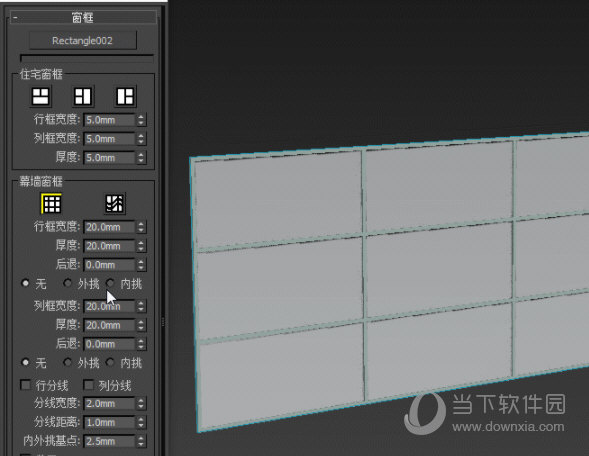The width and height of the screenshot is (589, 456).
Task: Select third 住宅窗框 layout icon
Action: coord(125,96)
